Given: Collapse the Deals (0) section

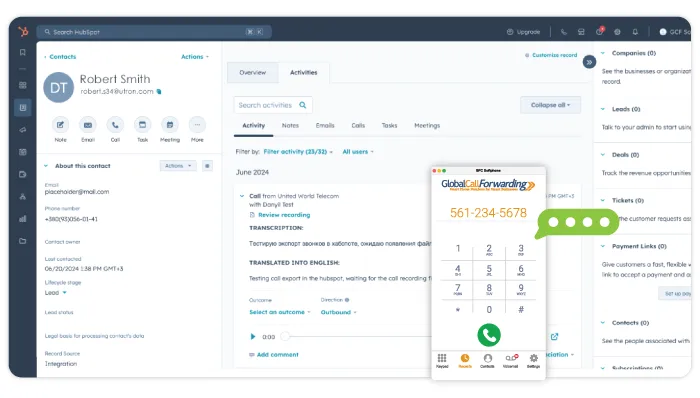Looking at the screenshot, I should pos(603,155).
